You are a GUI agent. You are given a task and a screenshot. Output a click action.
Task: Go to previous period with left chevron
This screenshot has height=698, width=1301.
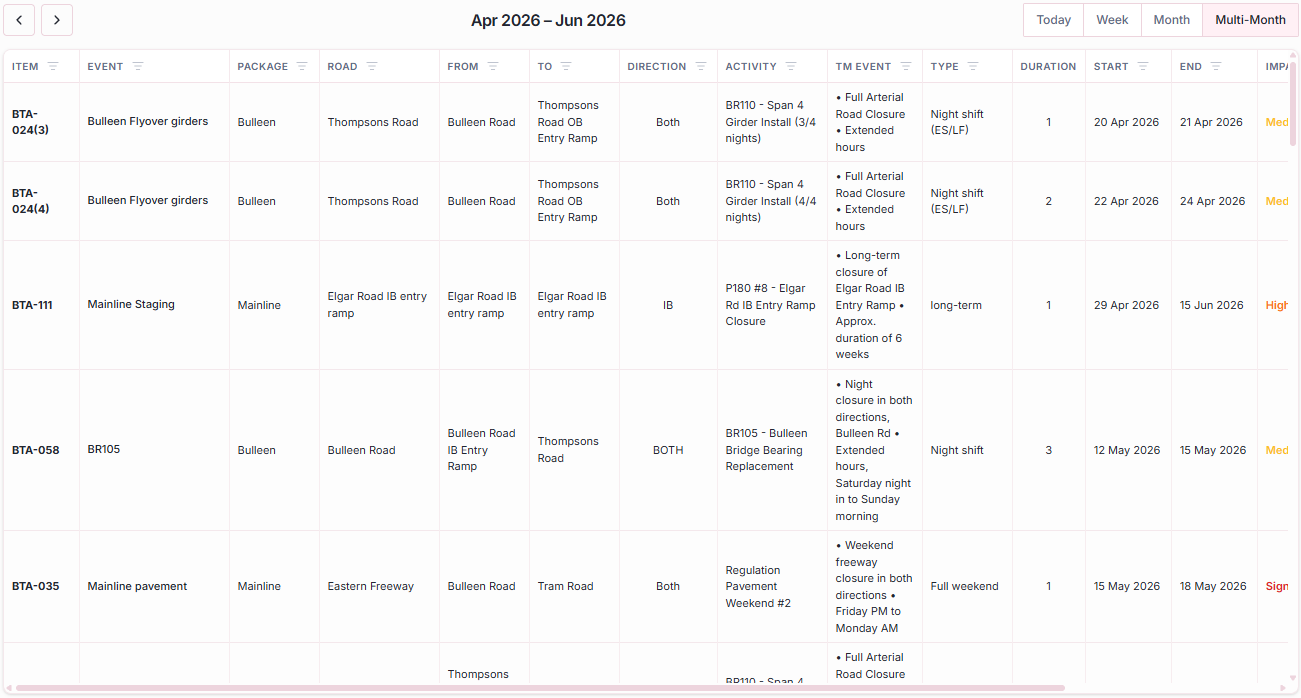pos(19,20)
